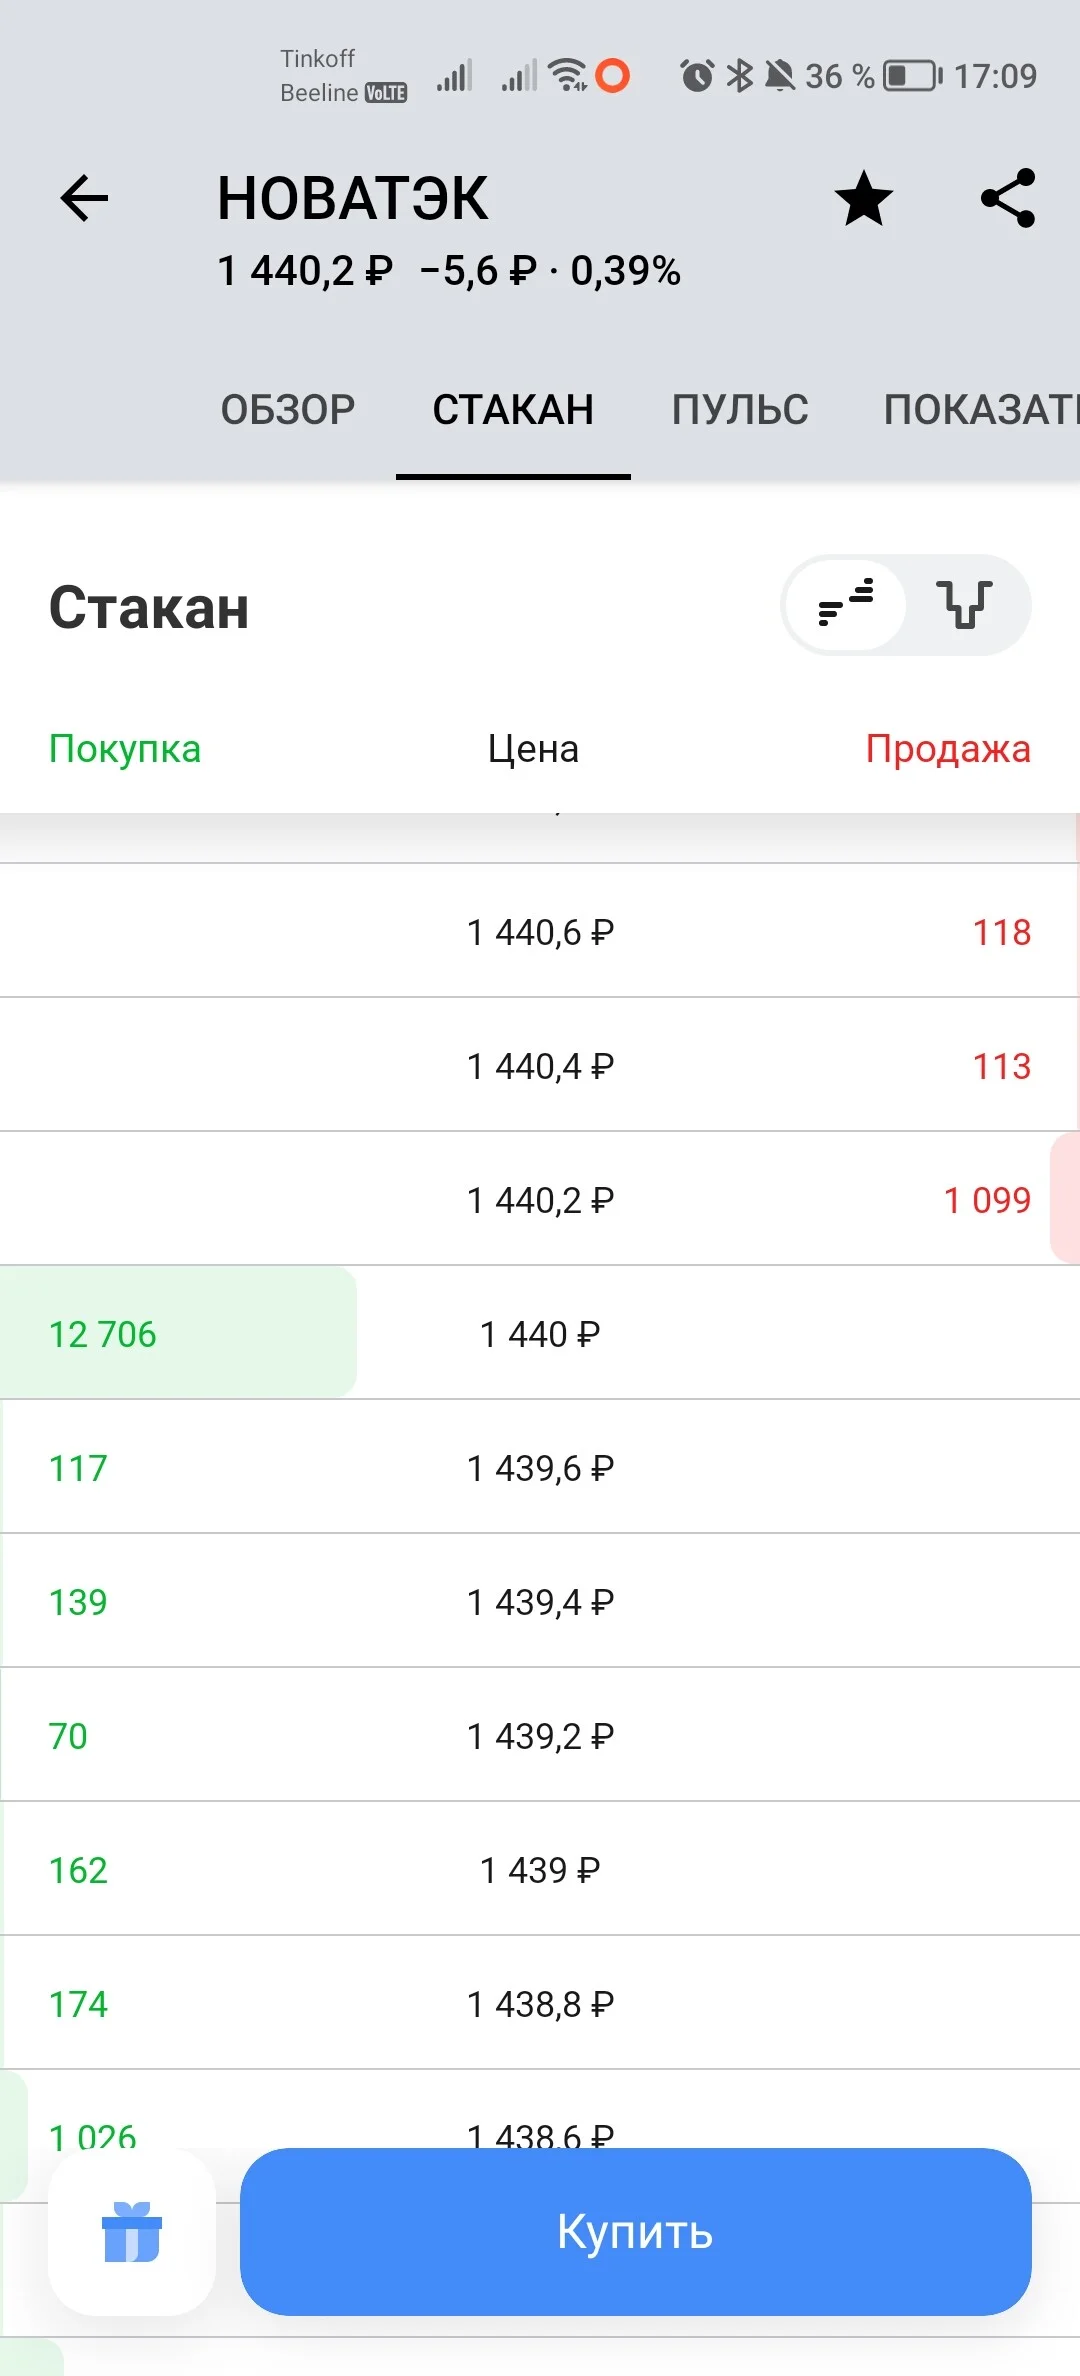The image size is (1080, 2376).
Task: Tap the alarm icon in the status bar
Action: point(697,76)
